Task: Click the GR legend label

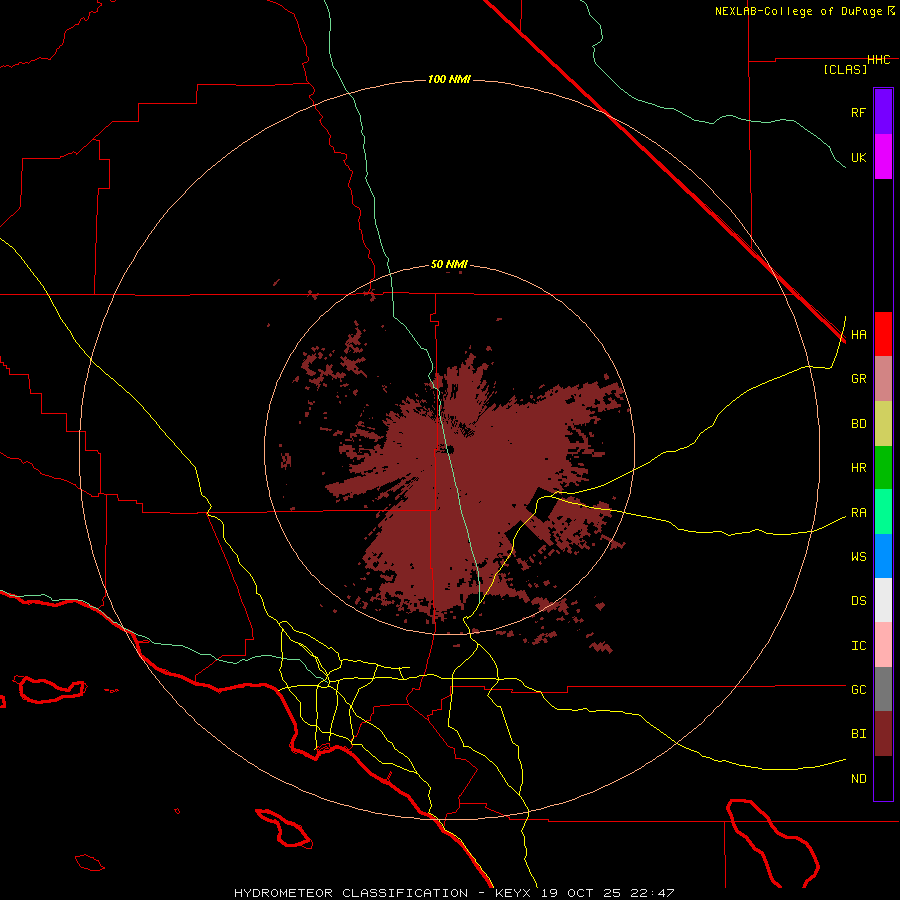Action: (858, 379)
